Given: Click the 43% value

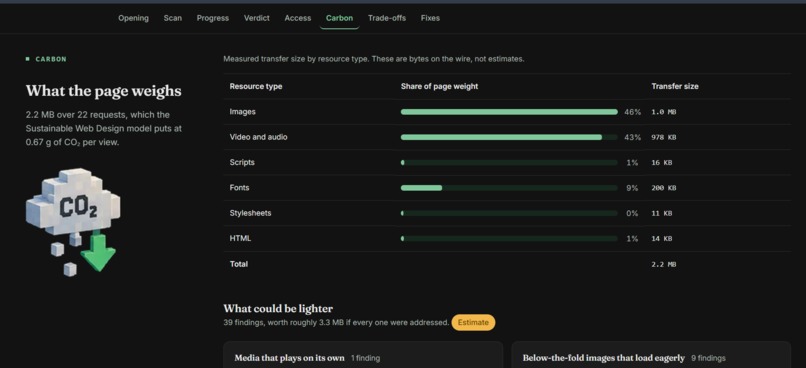Looking at the screenshot, I should (x=632, y=137).
